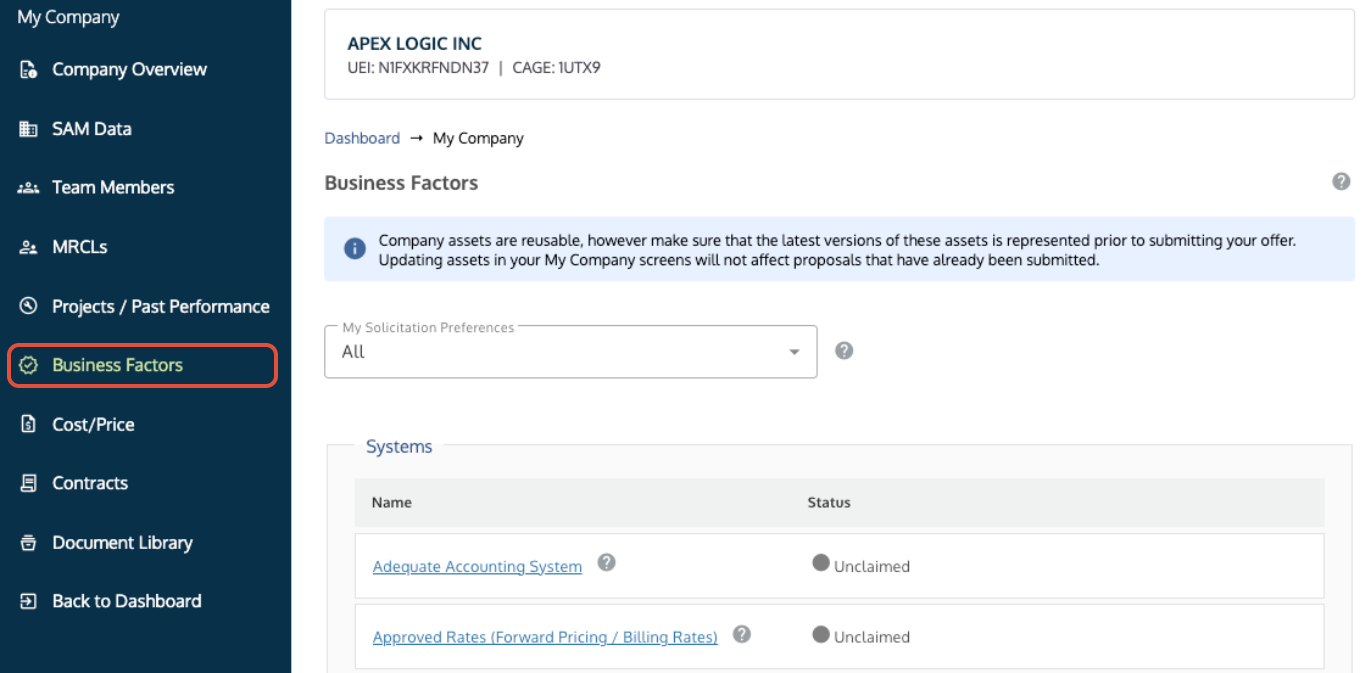
Task: Click the Business Factors page heading
Action: (x=401, y=183)
